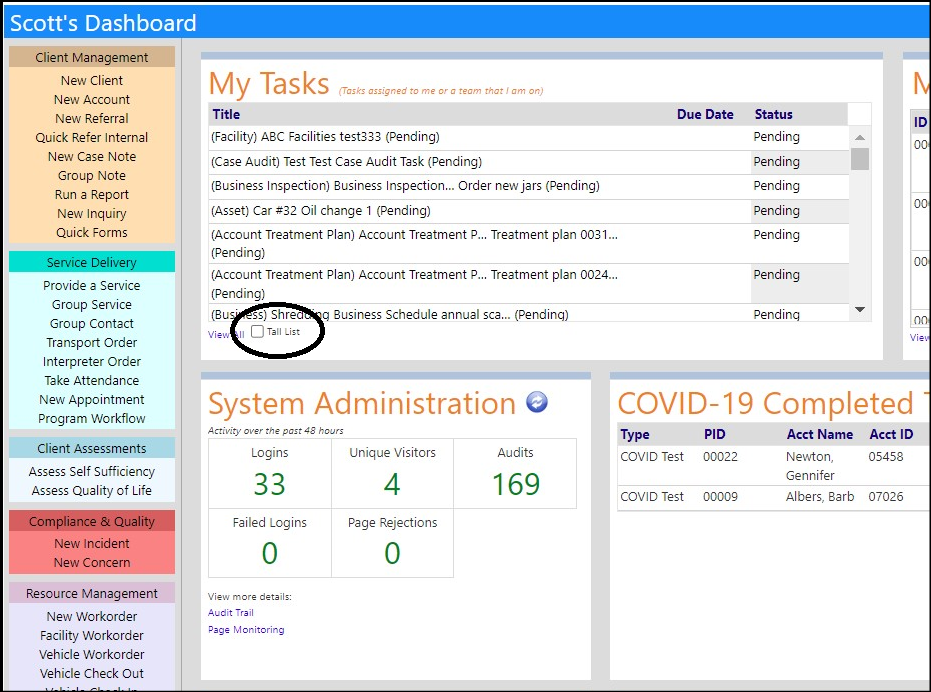Click the Page Rejections count
Image resolution: width=931 pixels, height=692 pixels.
click(x=392, y=553)
